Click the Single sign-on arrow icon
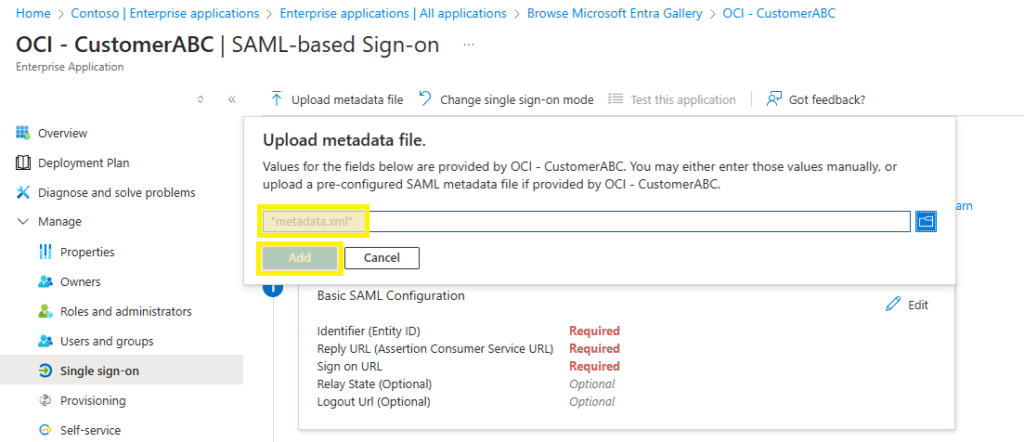The image size is (1024, 442). point(45,371)
